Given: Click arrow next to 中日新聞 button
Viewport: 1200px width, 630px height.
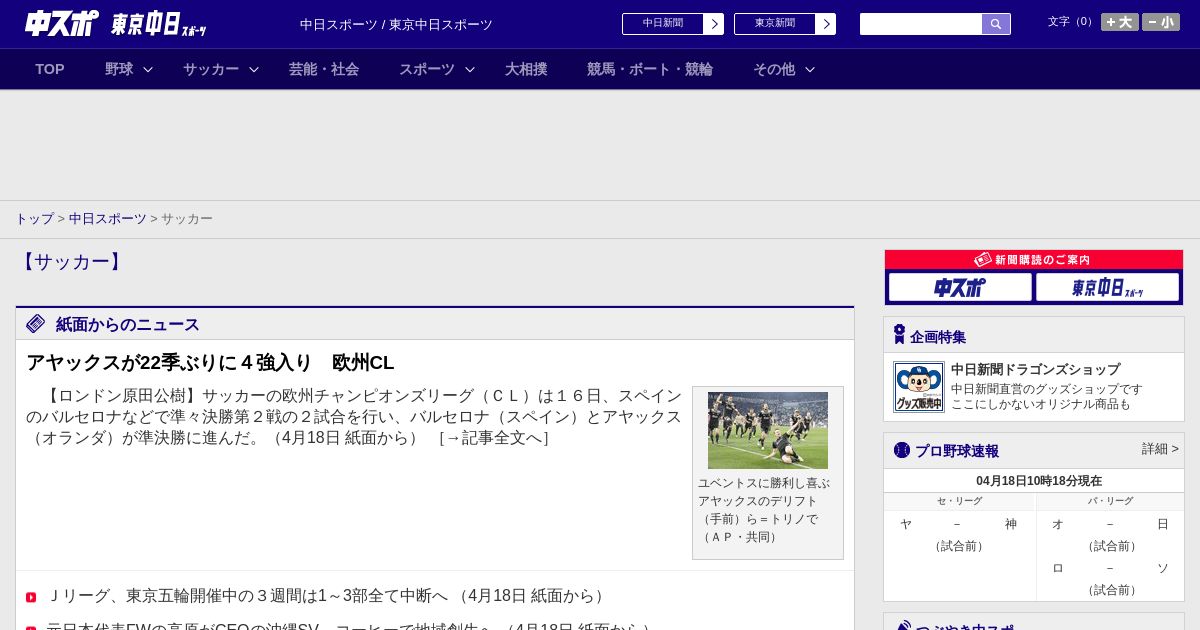Looking at the screenshot, I should [x=714, y=24].
